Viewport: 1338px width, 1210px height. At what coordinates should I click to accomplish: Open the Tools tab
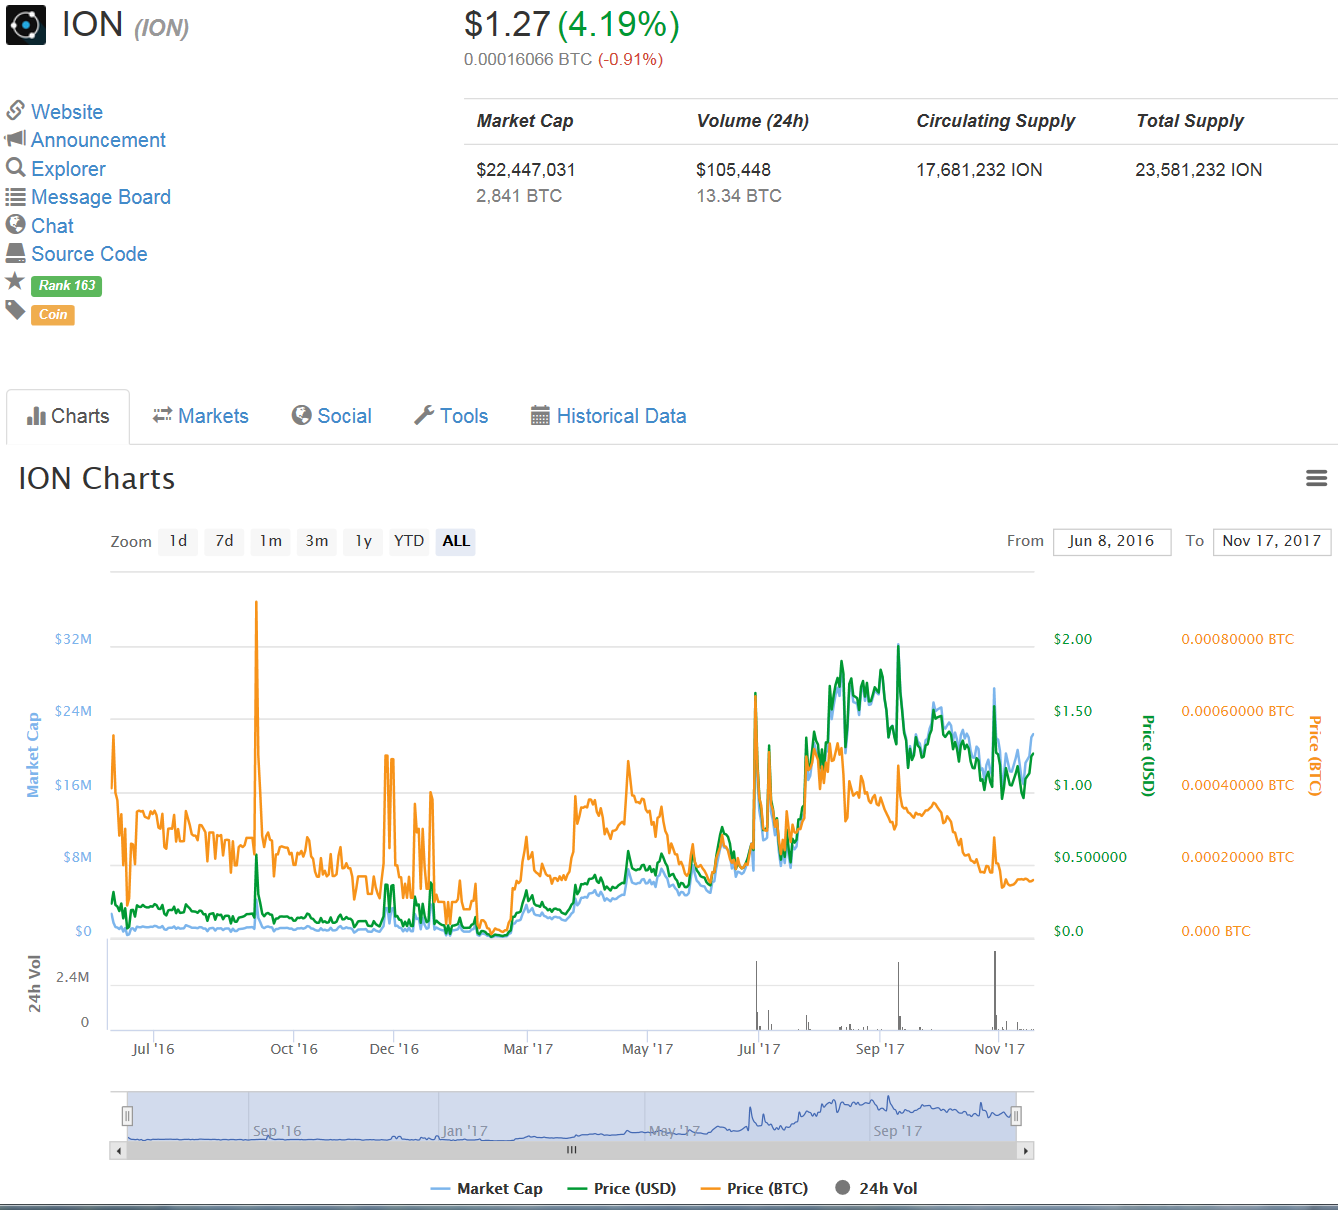pyautogui.click(x=451, y=416)
